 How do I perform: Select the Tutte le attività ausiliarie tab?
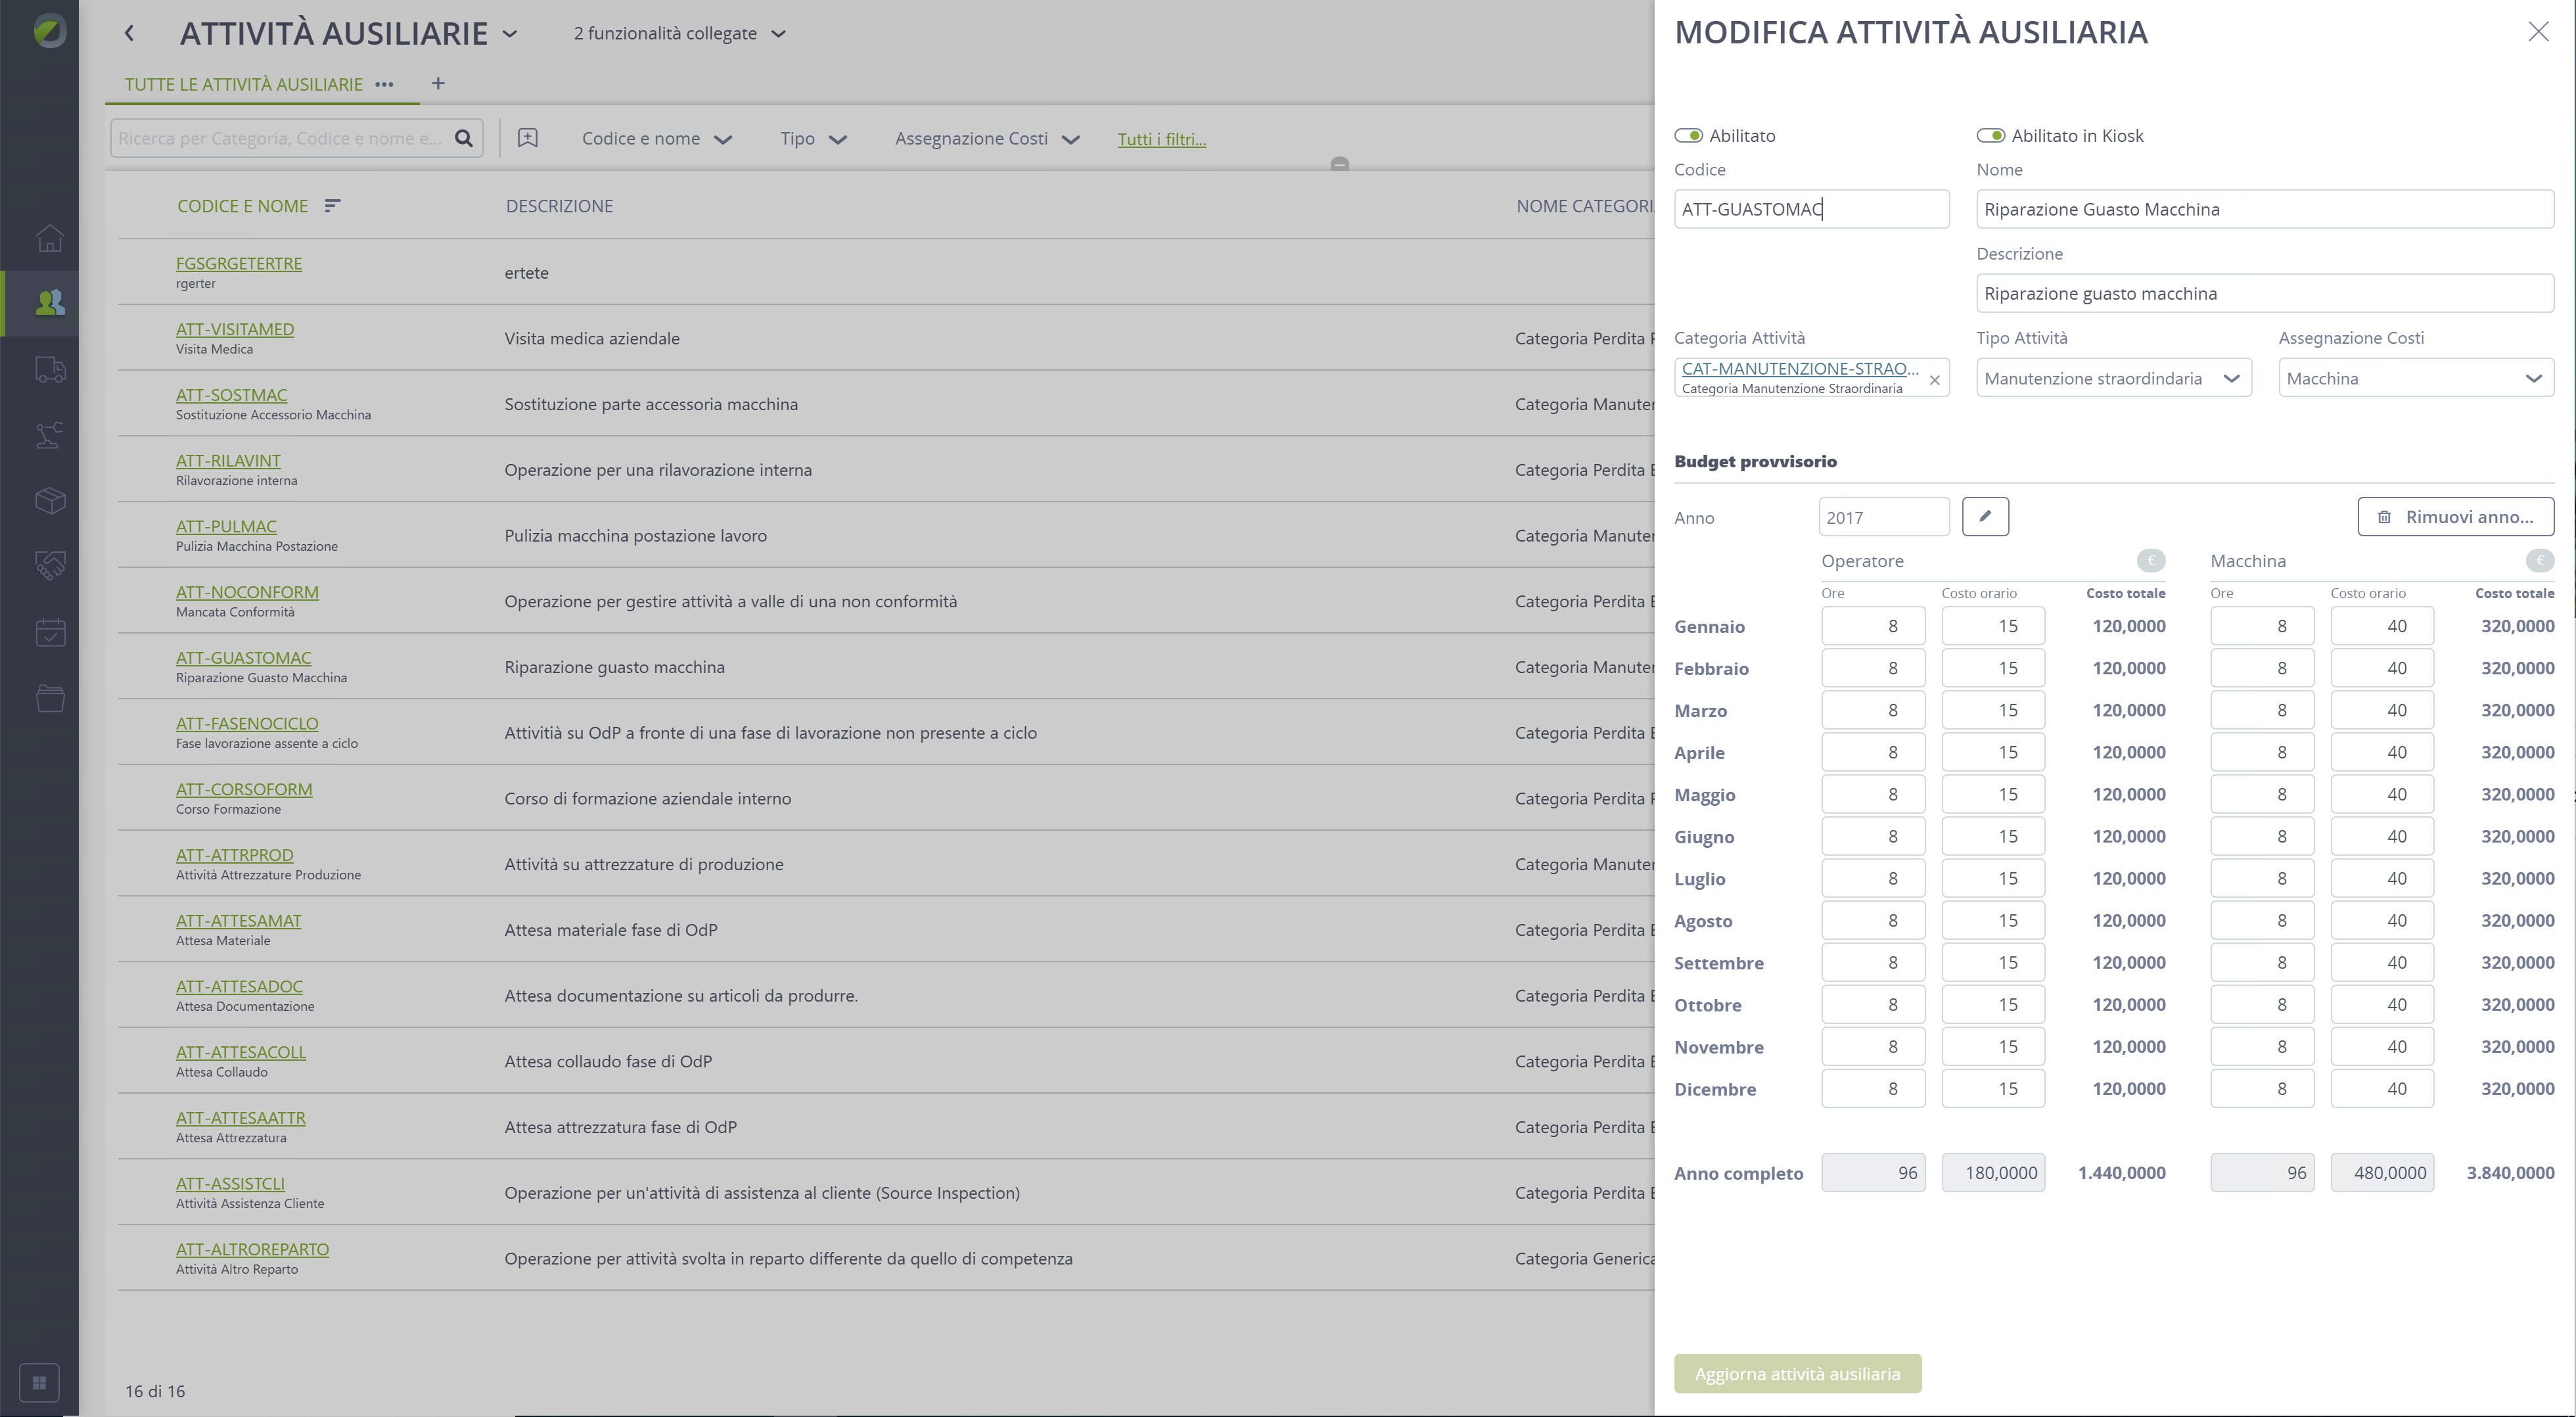(x=243, y=84)
